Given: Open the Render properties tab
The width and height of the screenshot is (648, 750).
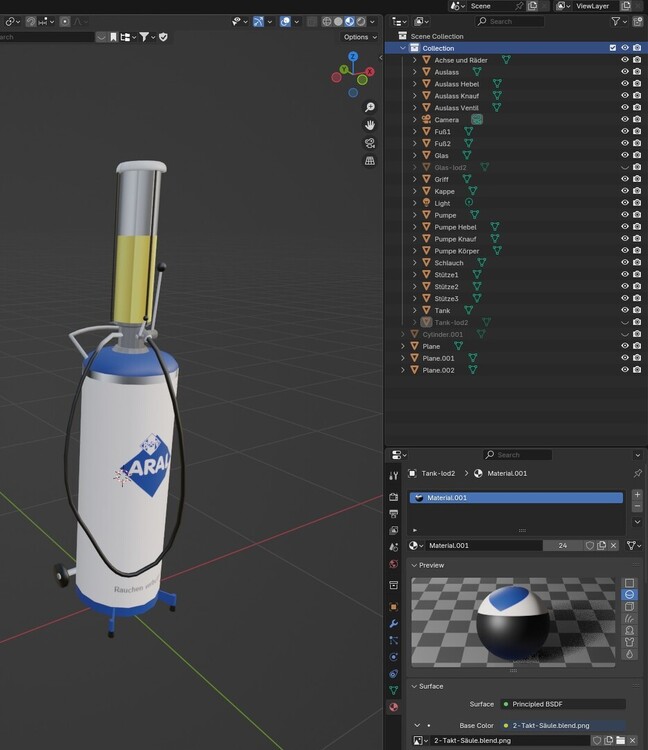Looking at the screenshot, I should (394, 497).
